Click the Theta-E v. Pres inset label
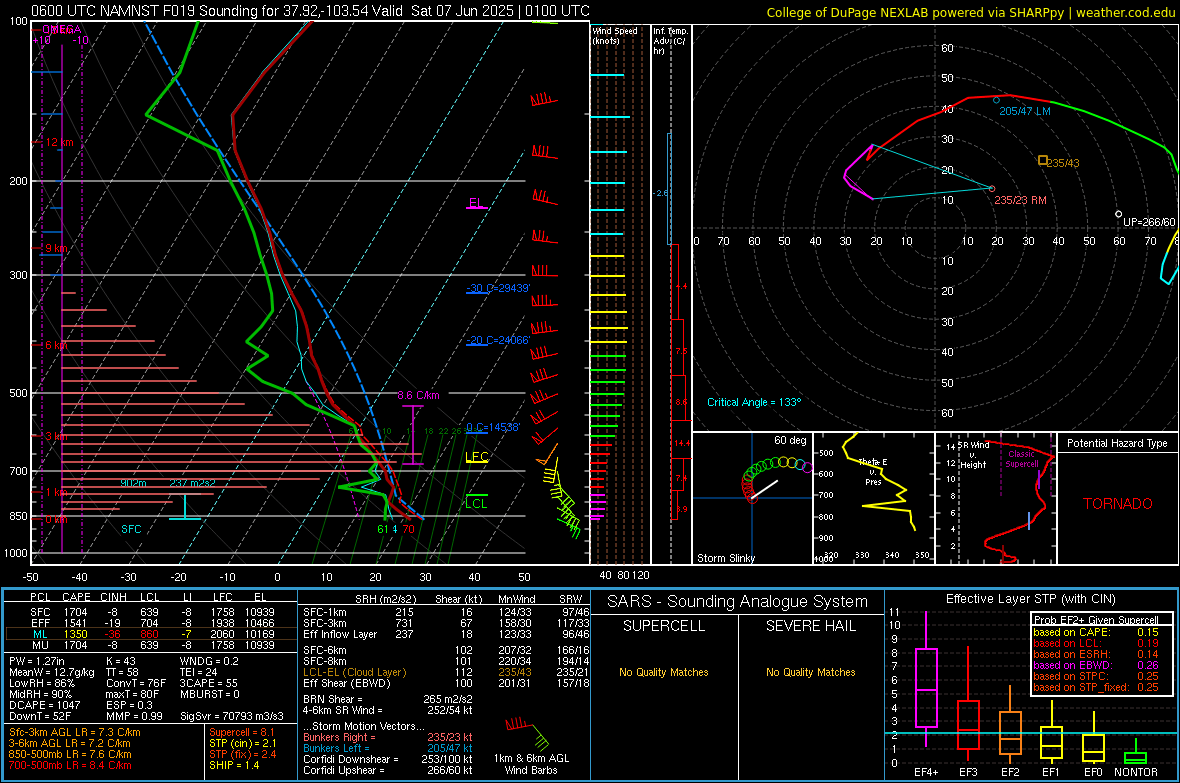Image resolution: width=1180 pixels, height=783 pixels. pyautogui.click(x=871, y=471)
